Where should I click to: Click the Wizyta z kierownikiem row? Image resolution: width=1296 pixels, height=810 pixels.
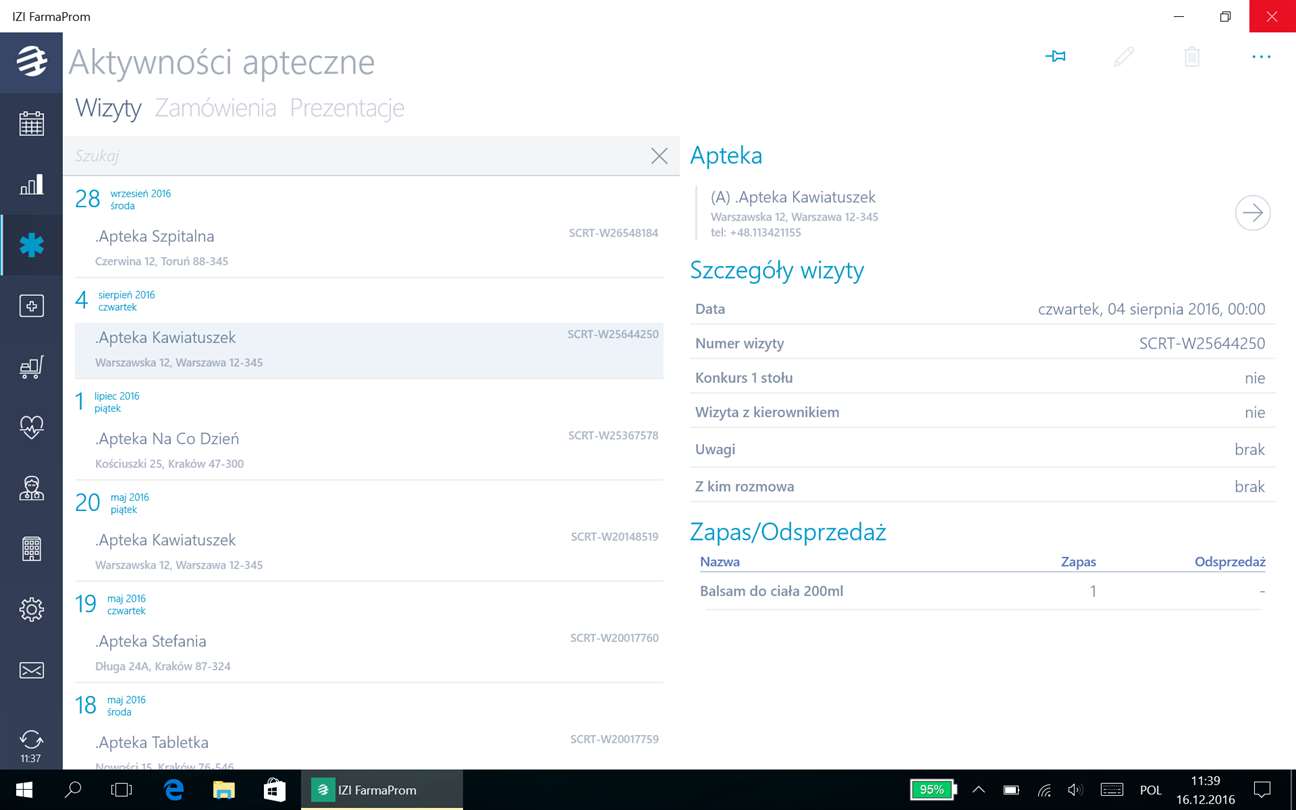pos(982,412)
